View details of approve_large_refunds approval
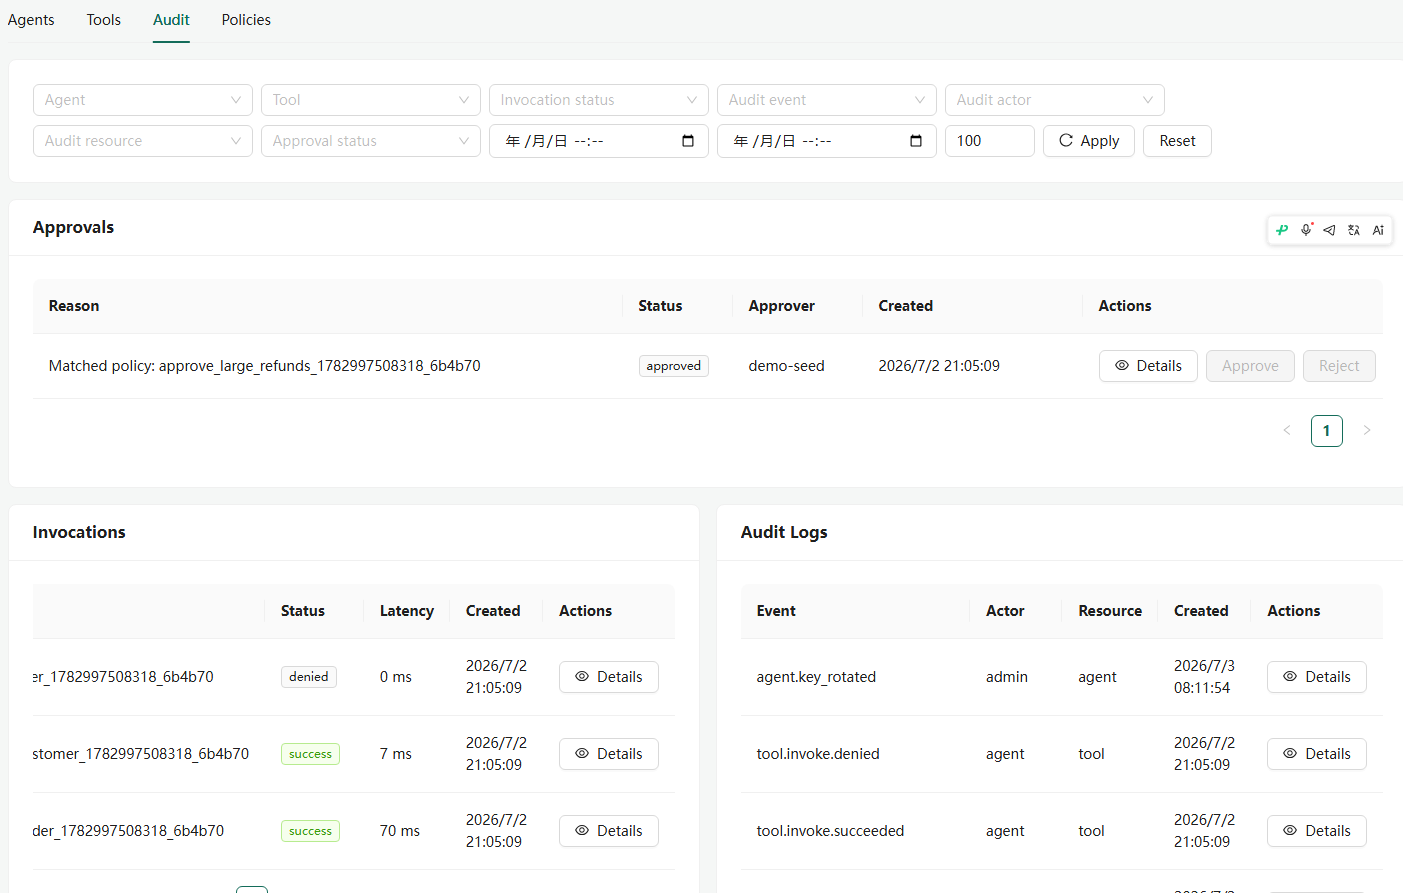The width and height of the screenshot is (1403, 893). click(1148, 366)
